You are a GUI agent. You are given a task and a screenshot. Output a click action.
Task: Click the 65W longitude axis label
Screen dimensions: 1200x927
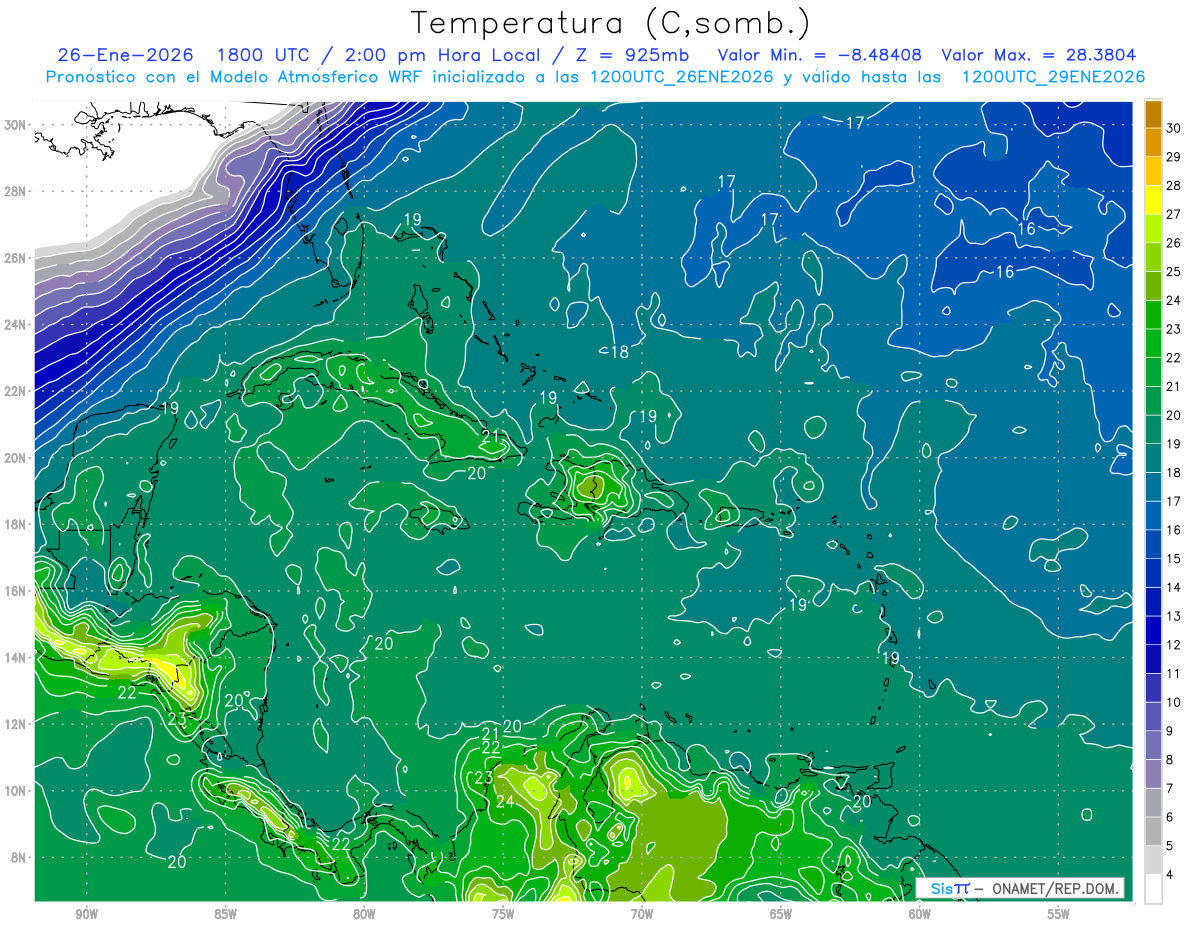pos(781,915)
